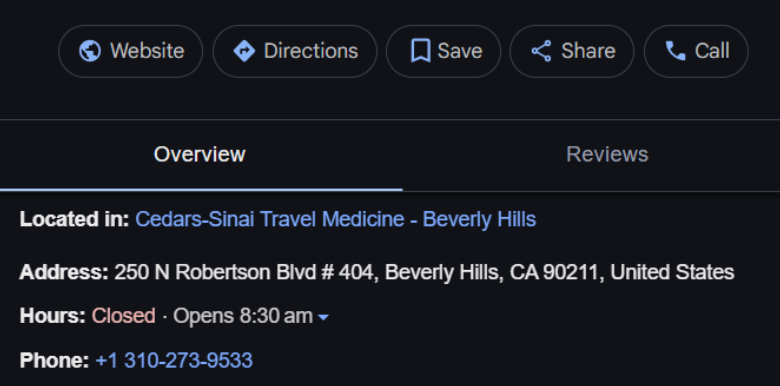Click the red Closed status text
The image size is (780, 386).
pos(123,316)
